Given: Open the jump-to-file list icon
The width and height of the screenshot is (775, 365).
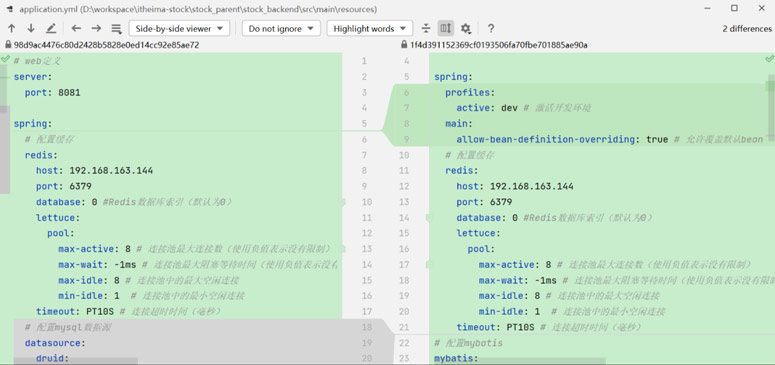Looking at the screenshot, I should (116, 28).
